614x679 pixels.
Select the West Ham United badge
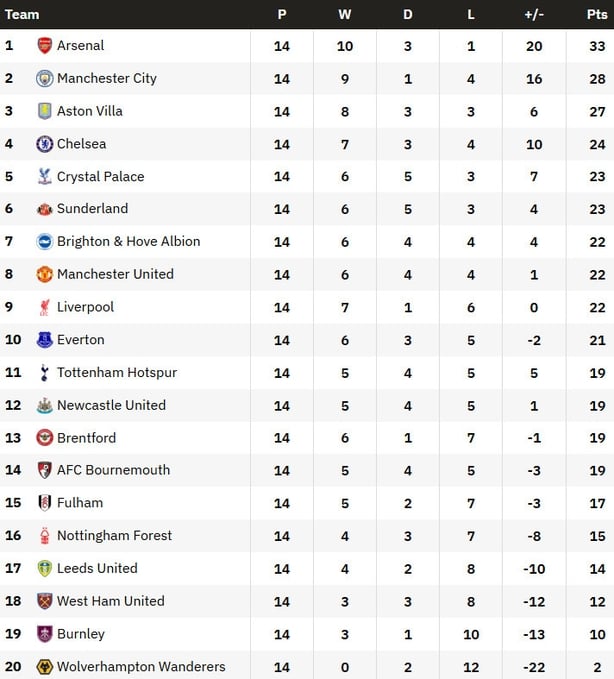pyautogui.click(x=45, y=601)
